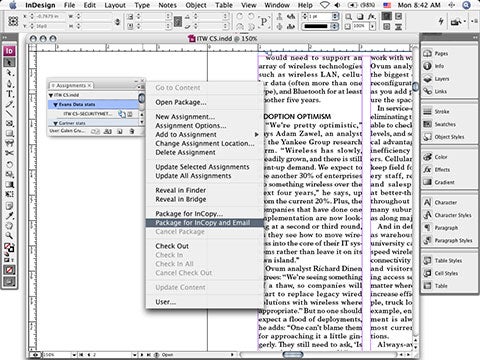Click the horizontal scrollbar thumb at bottom
Viewport: 480px width, 360px height.
click(x=293, y=355)
